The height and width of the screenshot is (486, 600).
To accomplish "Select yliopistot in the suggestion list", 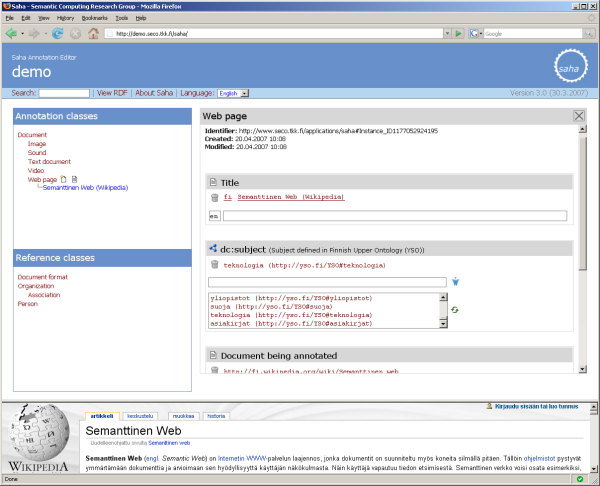I will (x=291, y=298).
